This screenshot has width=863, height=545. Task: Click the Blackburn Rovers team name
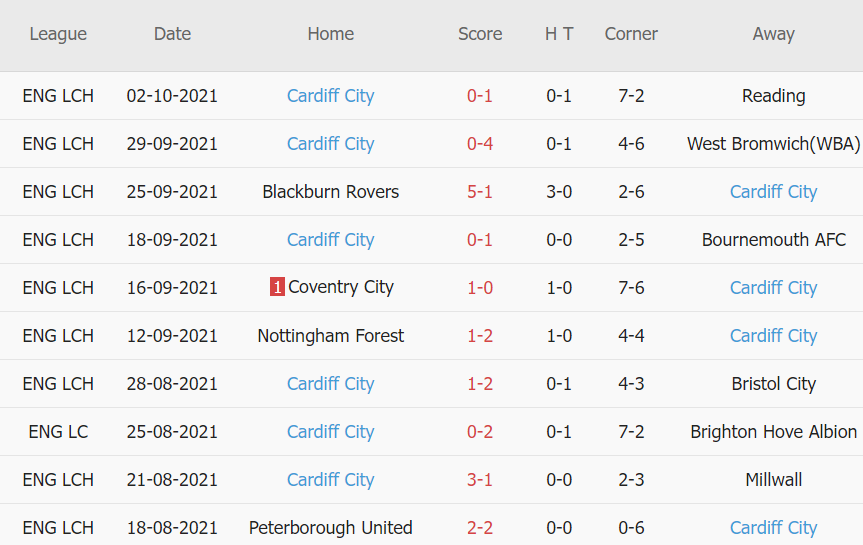click(330, 192)
